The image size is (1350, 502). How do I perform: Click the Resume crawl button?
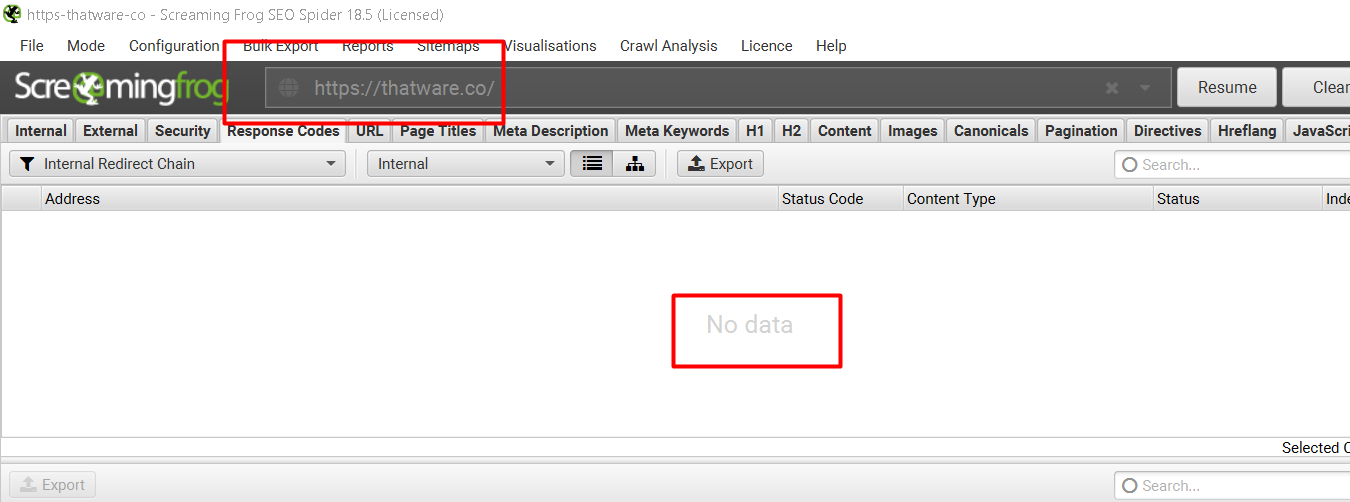point(1227,87)
